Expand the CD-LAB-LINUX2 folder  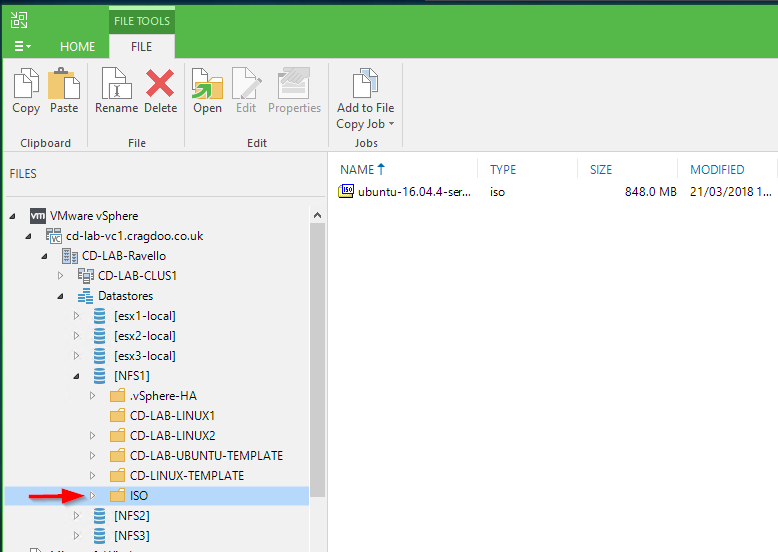[92, 435]
